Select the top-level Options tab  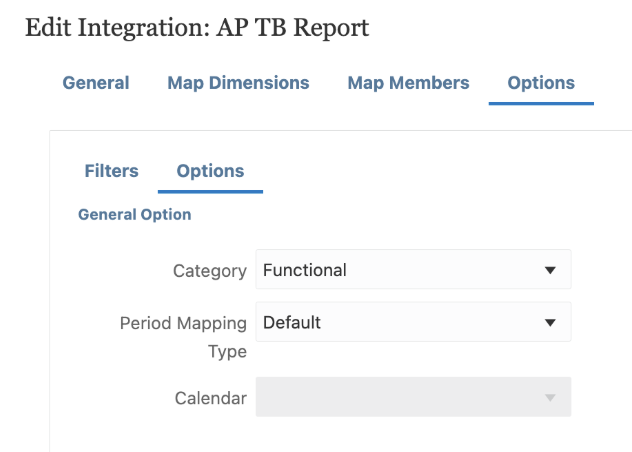(x=541, y=83)
